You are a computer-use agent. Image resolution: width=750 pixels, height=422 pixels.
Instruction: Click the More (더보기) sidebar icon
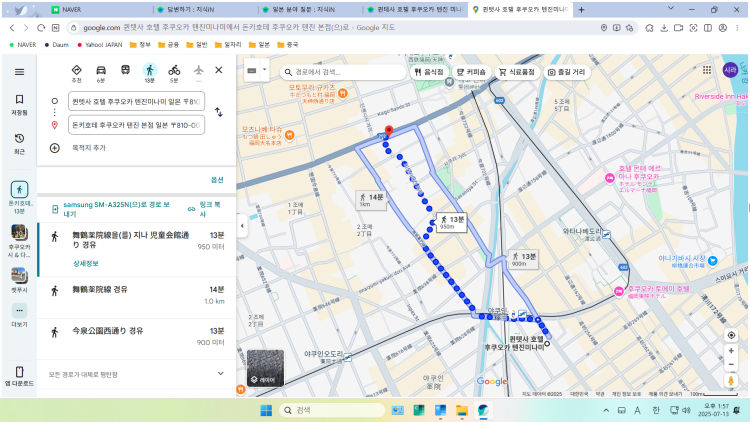19,315
